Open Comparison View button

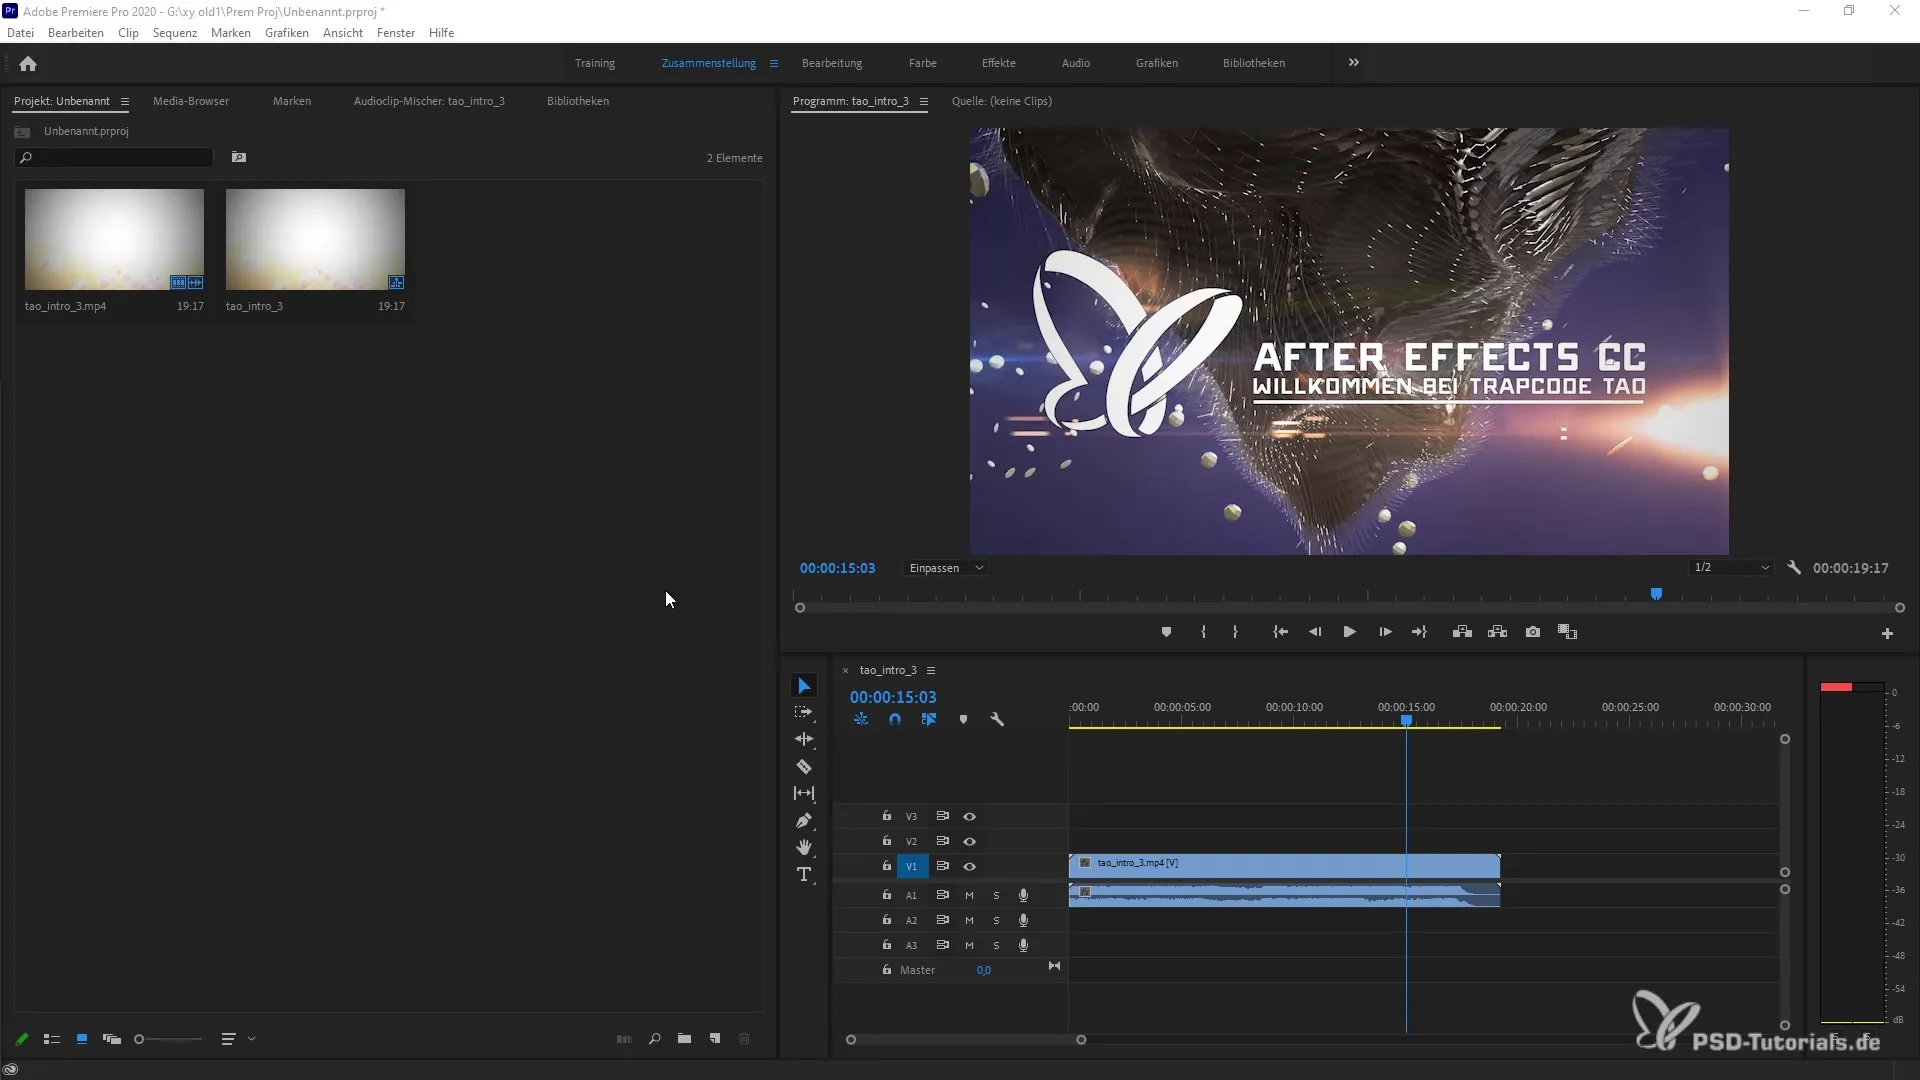pyautogui.click(x=1568, y=632)
